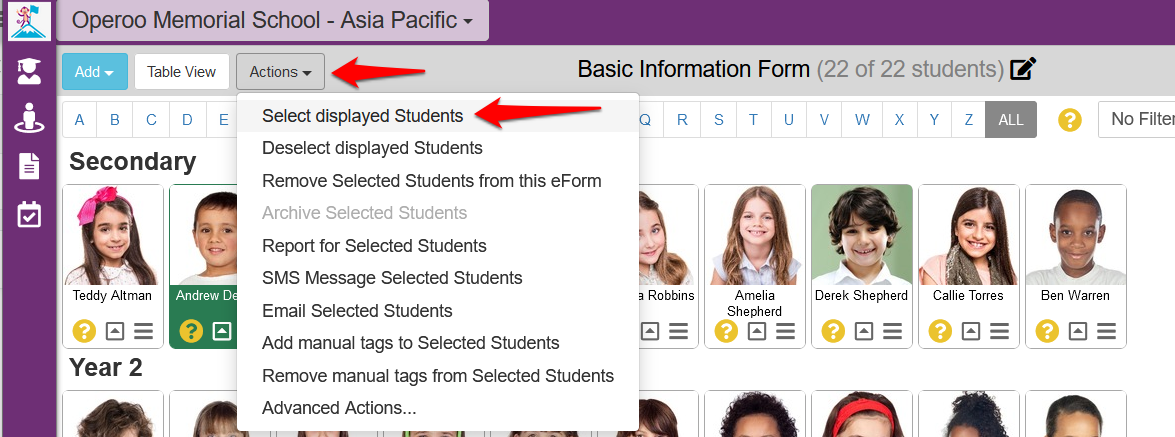Open Ben Warren's hamburger menu icon

click(1106, 331)
